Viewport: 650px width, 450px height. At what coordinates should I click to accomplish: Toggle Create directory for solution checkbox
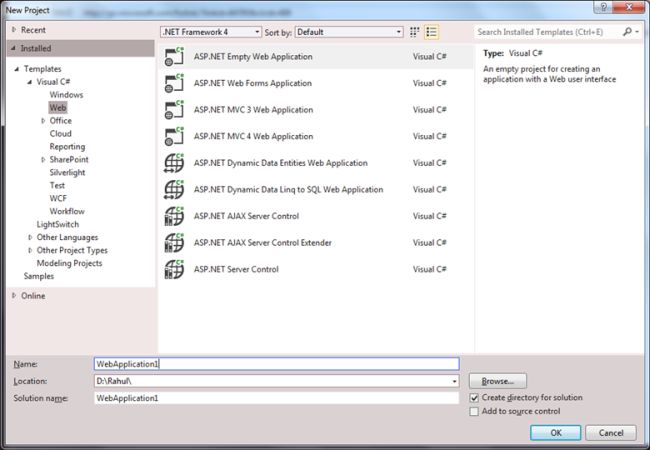(474, 398)
